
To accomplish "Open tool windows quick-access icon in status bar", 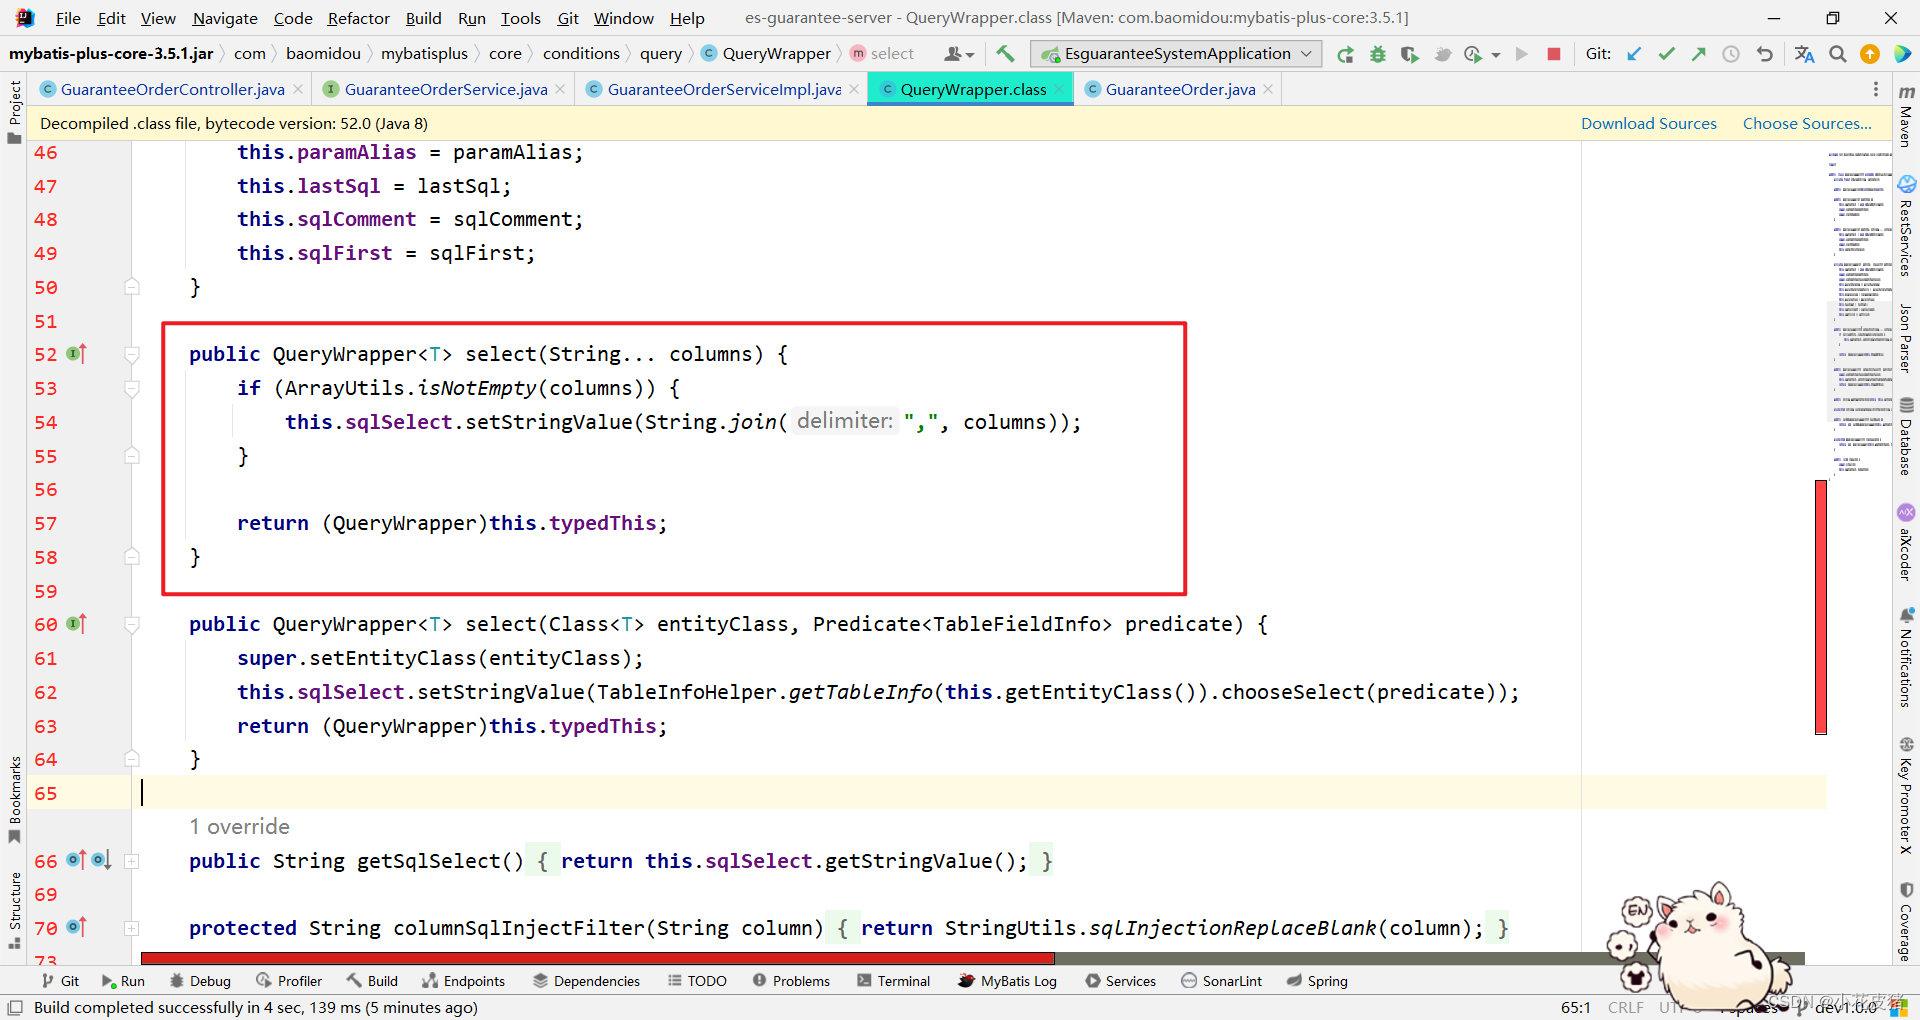I will tap(15, 1007).
